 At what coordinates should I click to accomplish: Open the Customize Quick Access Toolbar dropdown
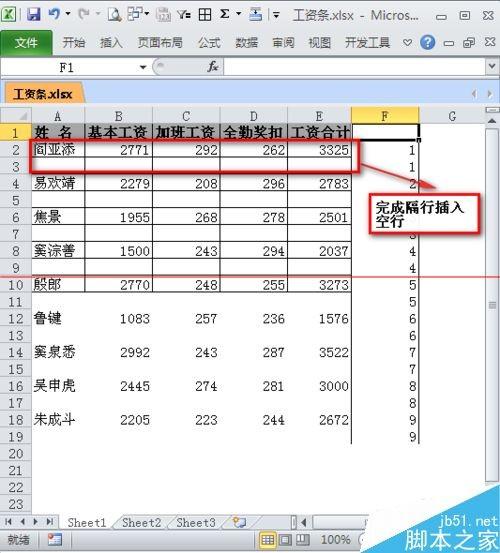(276, 15)
